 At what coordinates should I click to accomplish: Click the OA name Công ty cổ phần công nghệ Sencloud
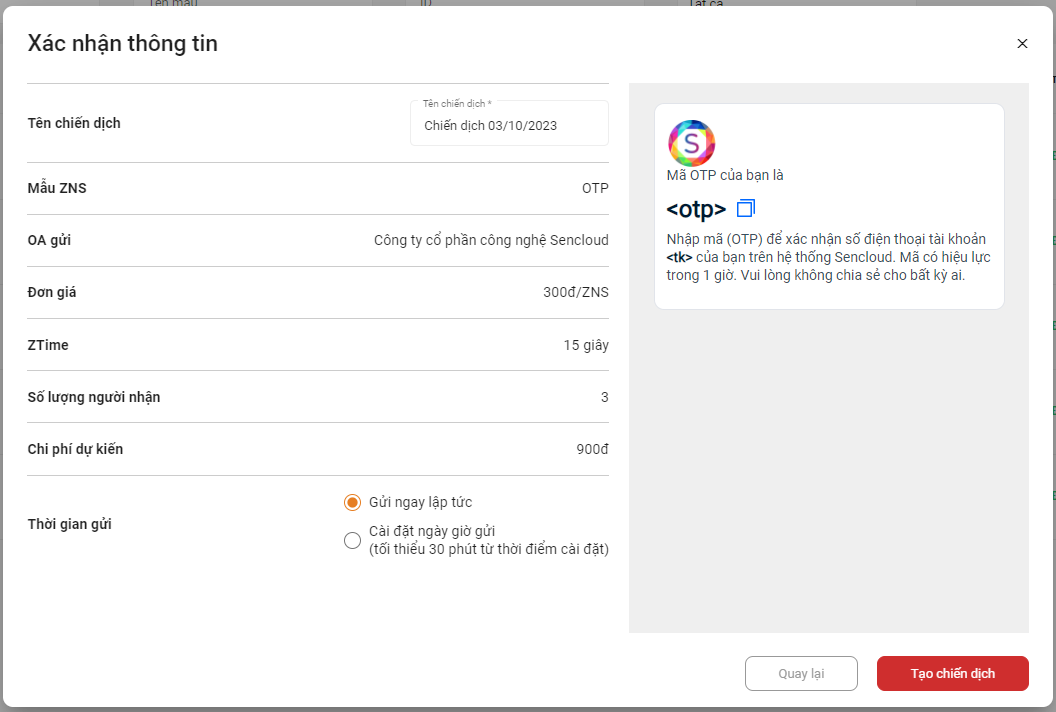(x=490, y=240)
